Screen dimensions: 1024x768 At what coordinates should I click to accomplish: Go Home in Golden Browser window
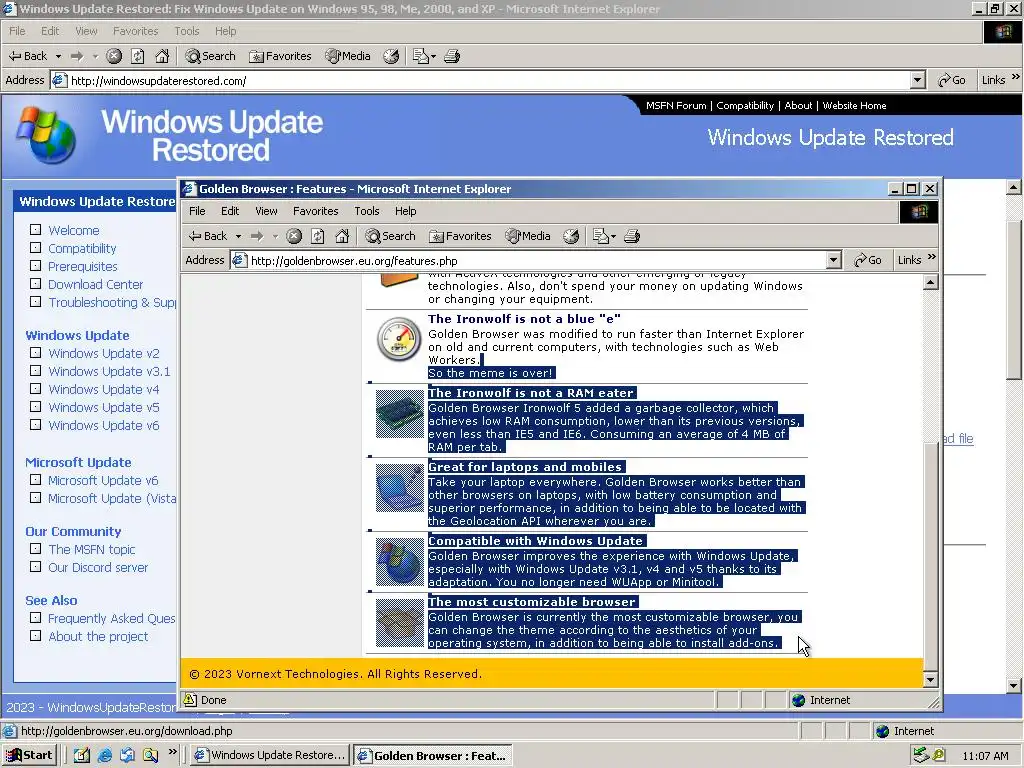342,236
